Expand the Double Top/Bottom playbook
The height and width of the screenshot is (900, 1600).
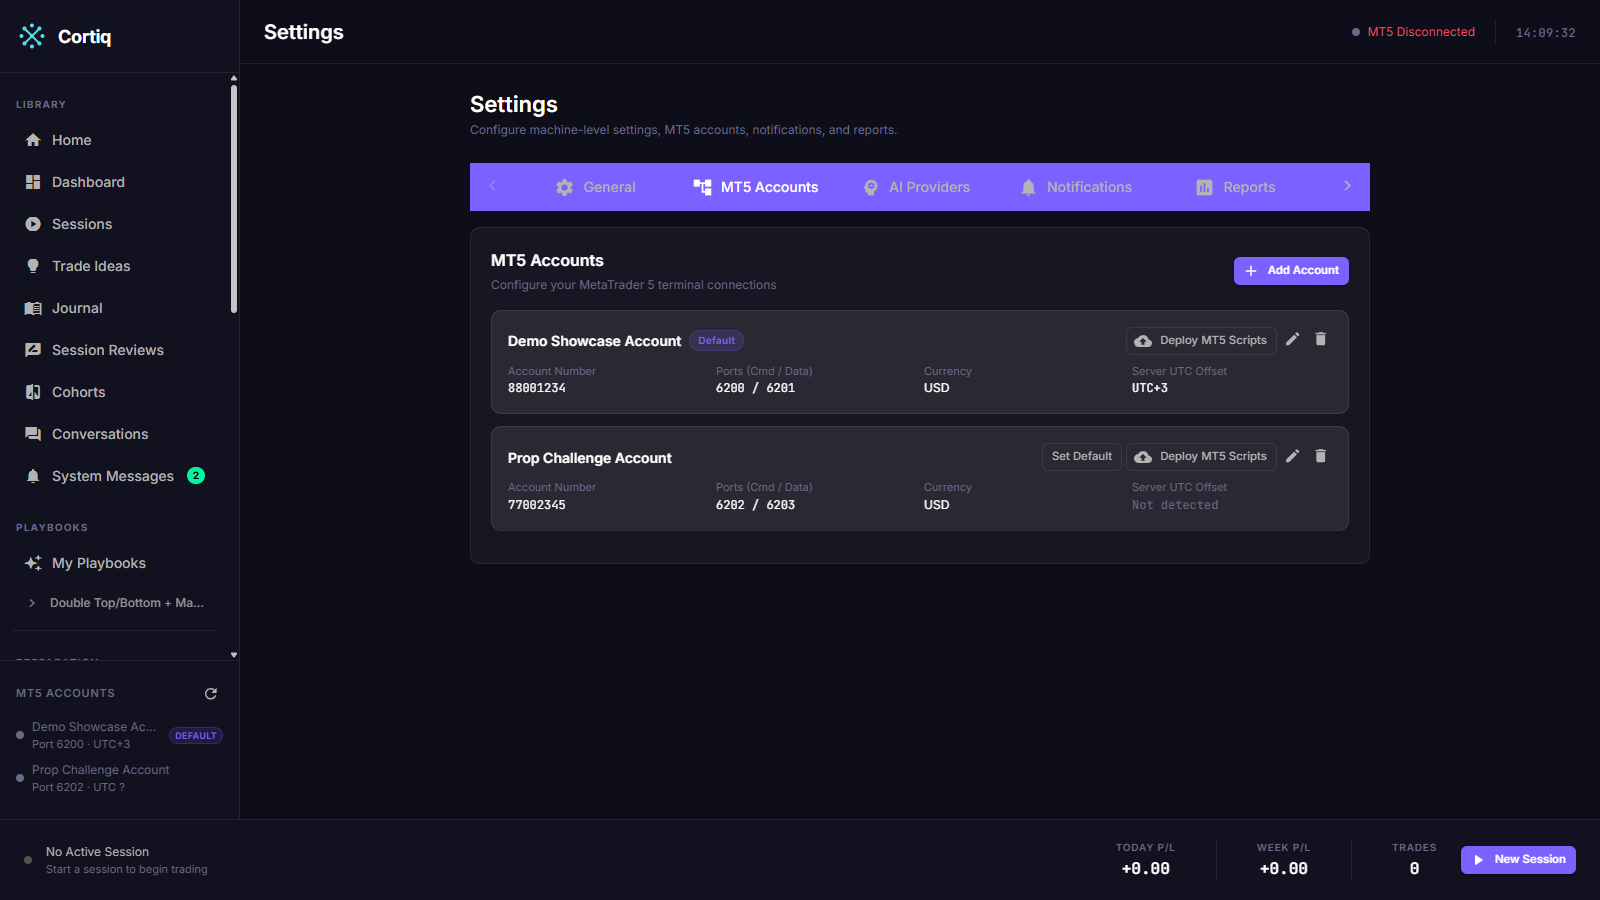coord(32,603)
